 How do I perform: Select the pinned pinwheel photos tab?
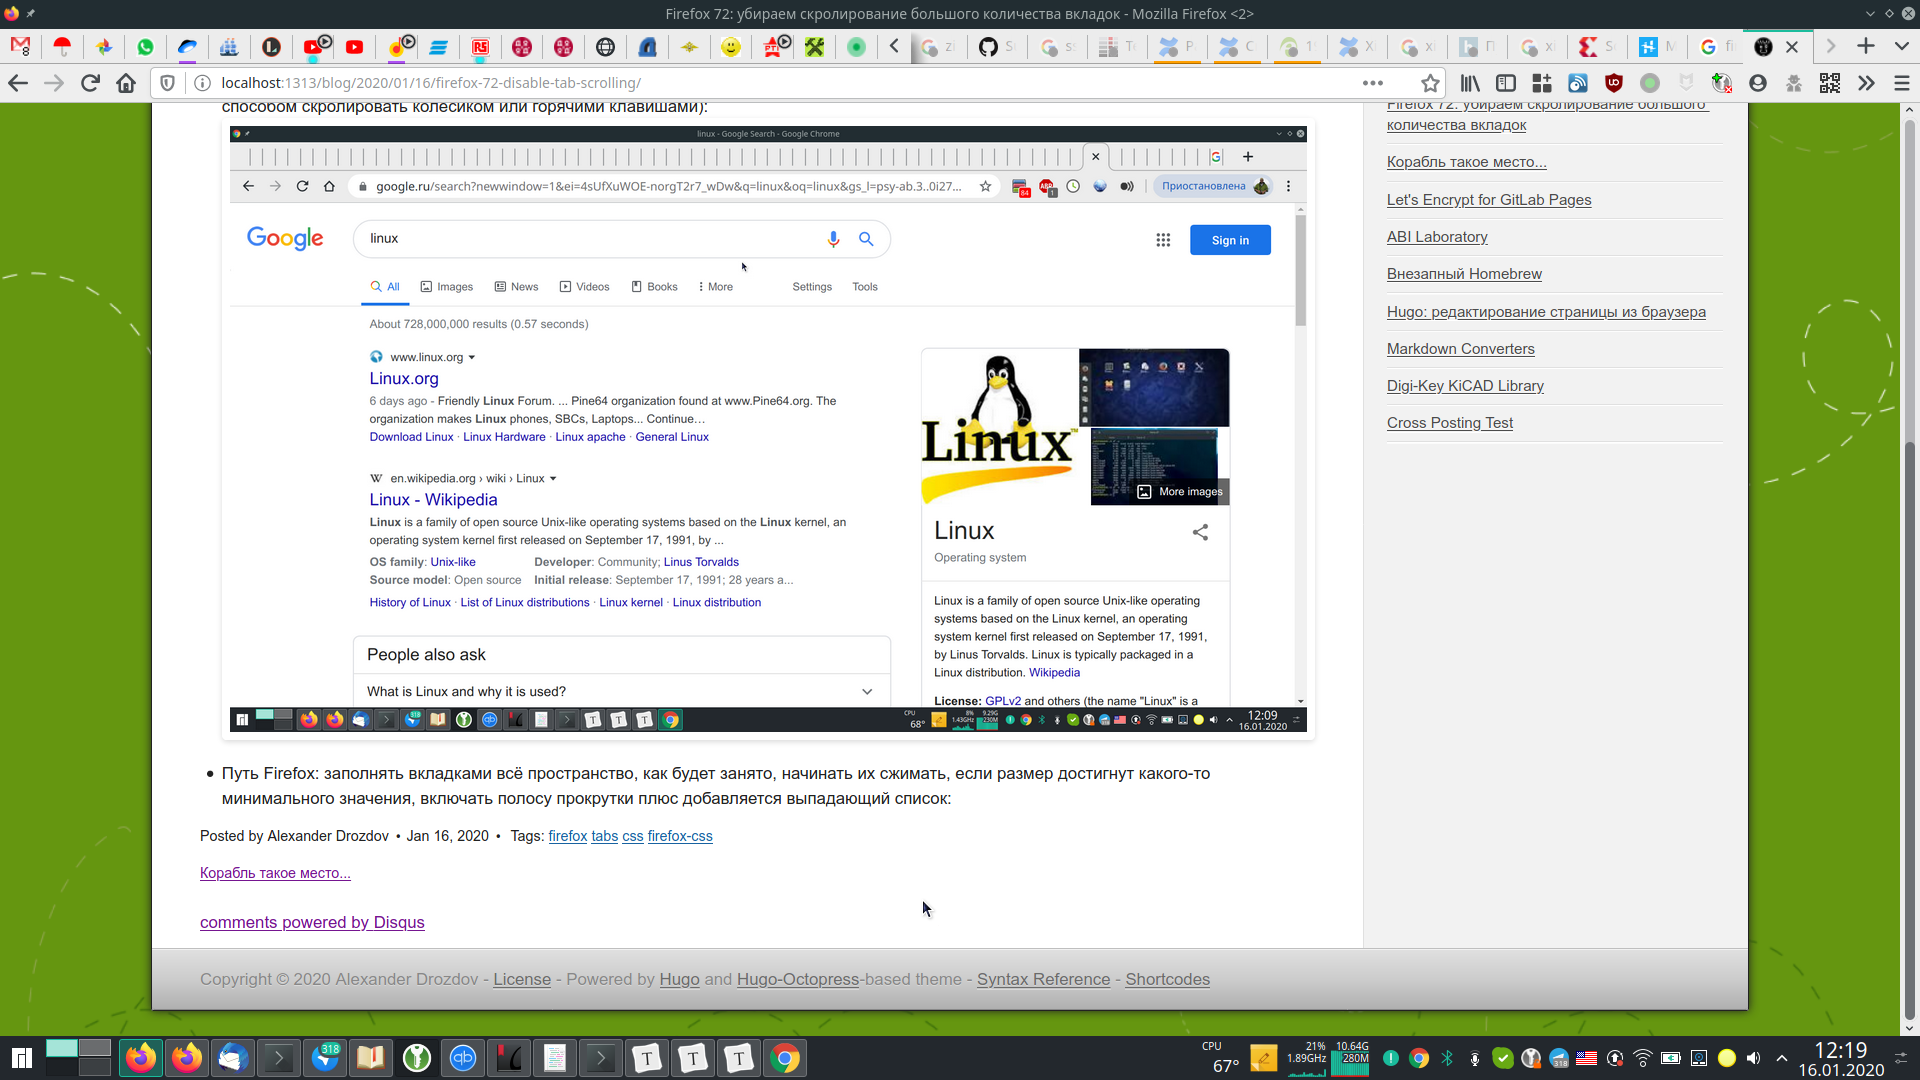104,46
